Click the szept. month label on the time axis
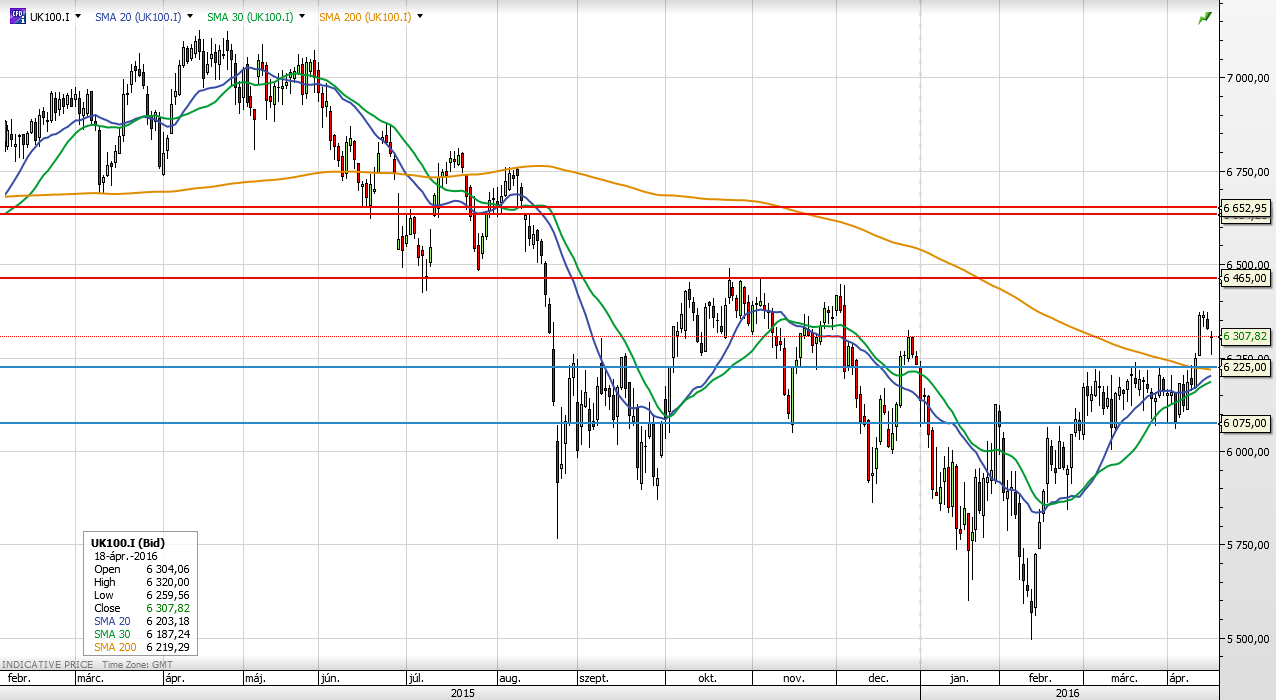Image resolution: width=1276 pixels, height=700 pixels. (595, 678)
